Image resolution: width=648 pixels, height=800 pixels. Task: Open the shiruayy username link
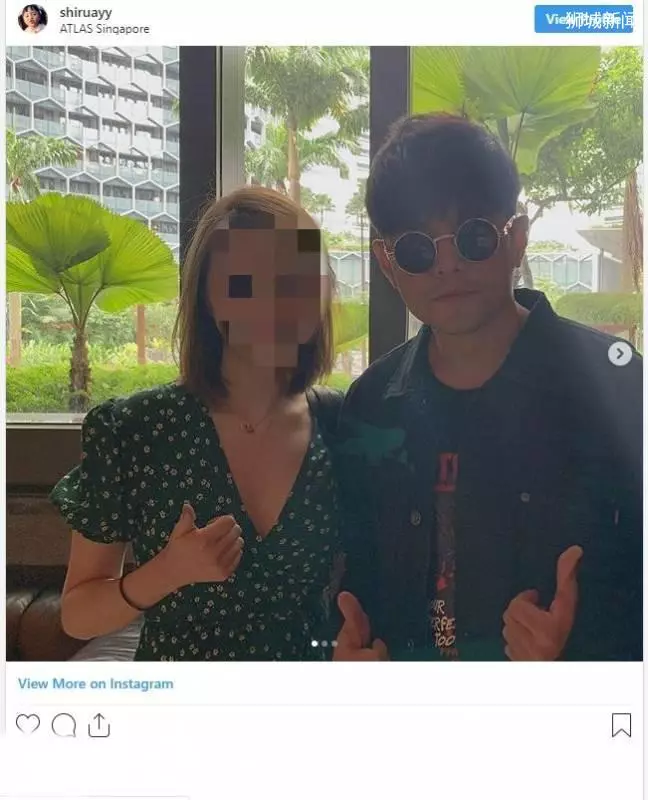86,12
